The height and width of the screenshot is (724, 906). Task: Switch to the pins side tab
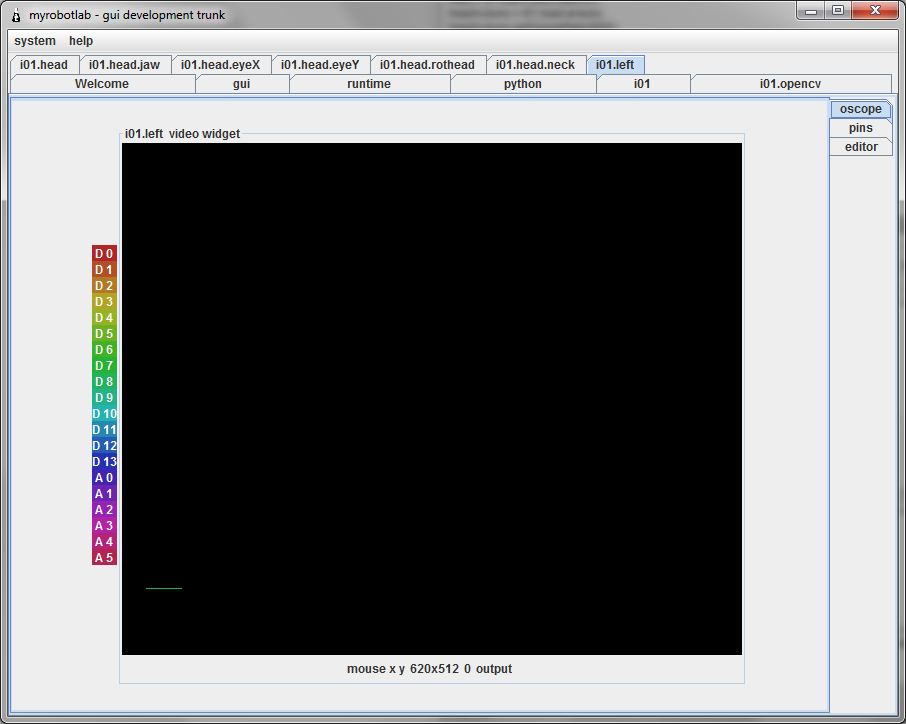click(861, 128)
